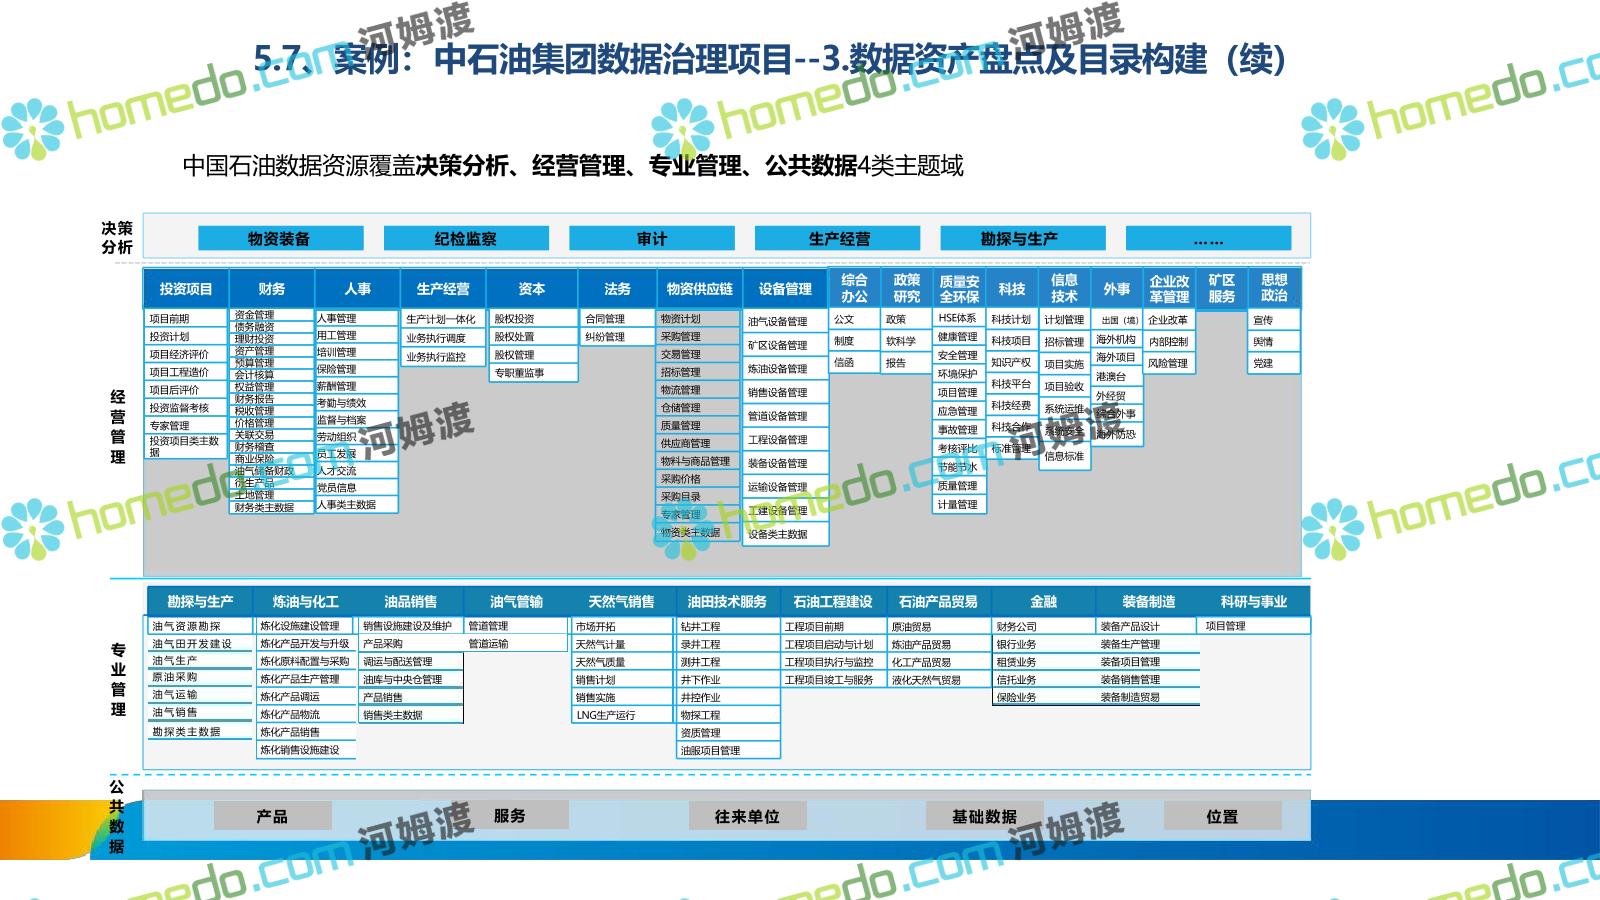Click the 油气资源勘探 cell
The height and width of the screenshot is (900, 1600).
click(199, 626)
